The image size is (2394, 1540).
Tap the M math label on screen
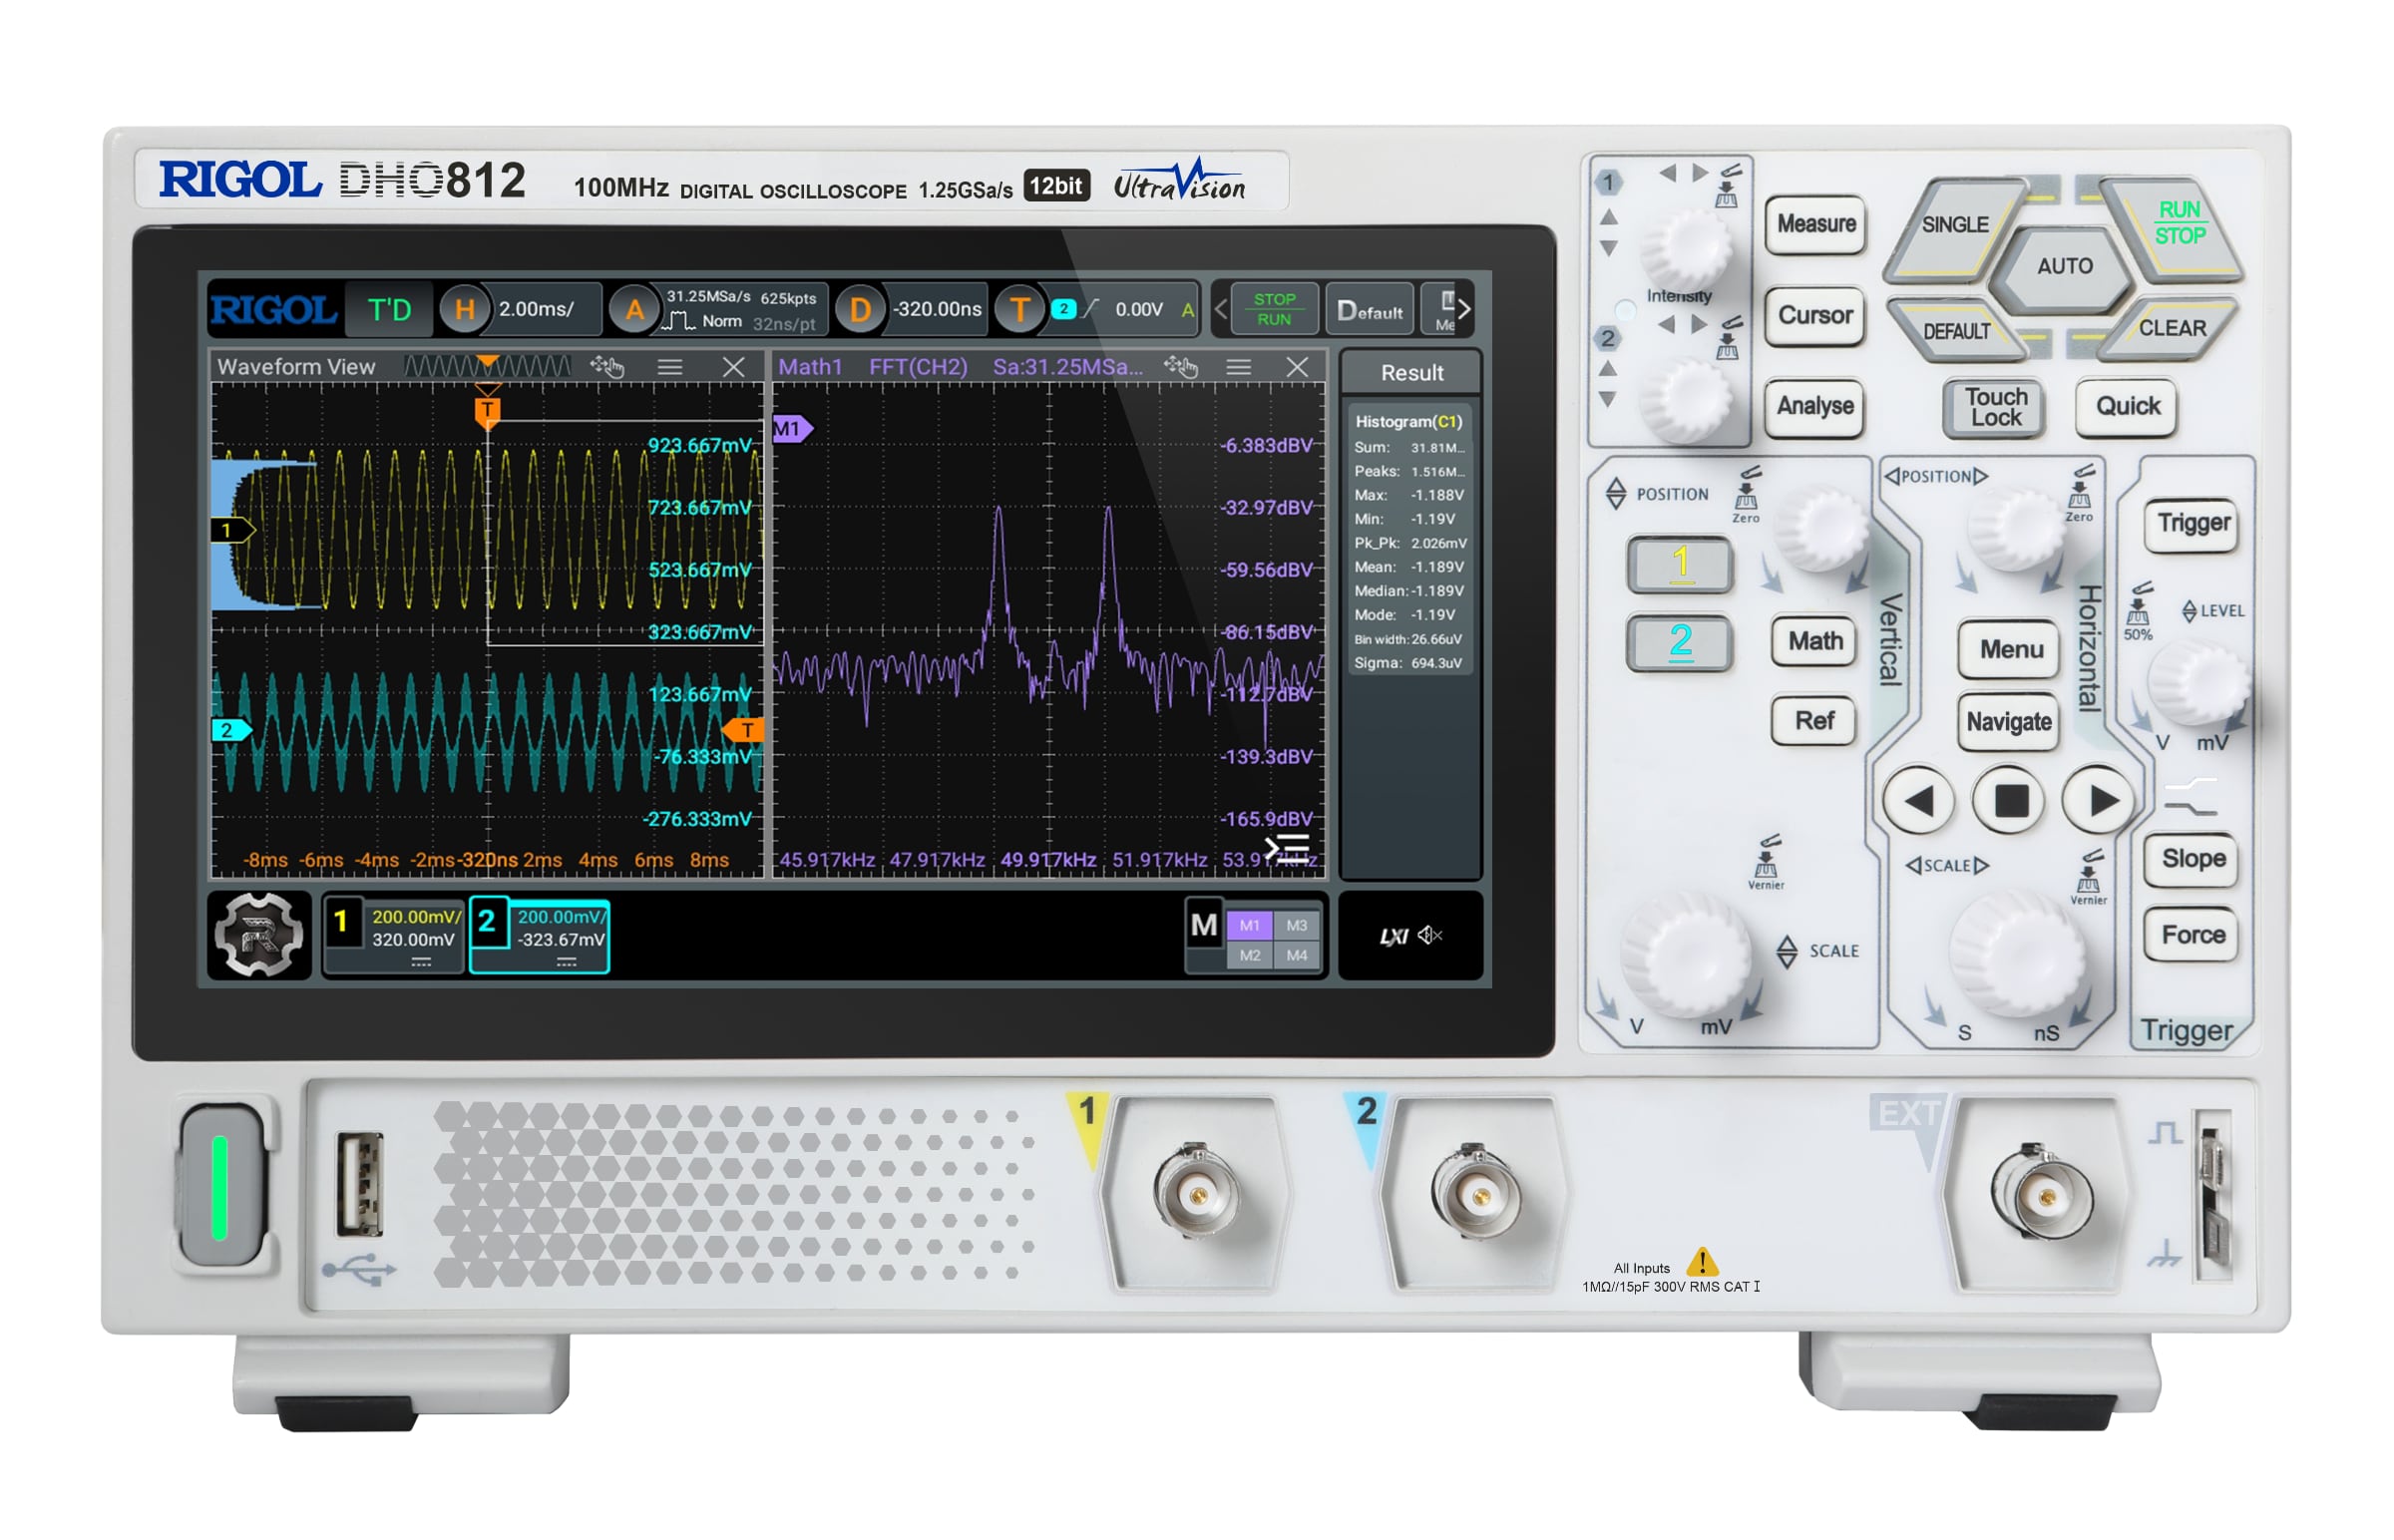1204,925
